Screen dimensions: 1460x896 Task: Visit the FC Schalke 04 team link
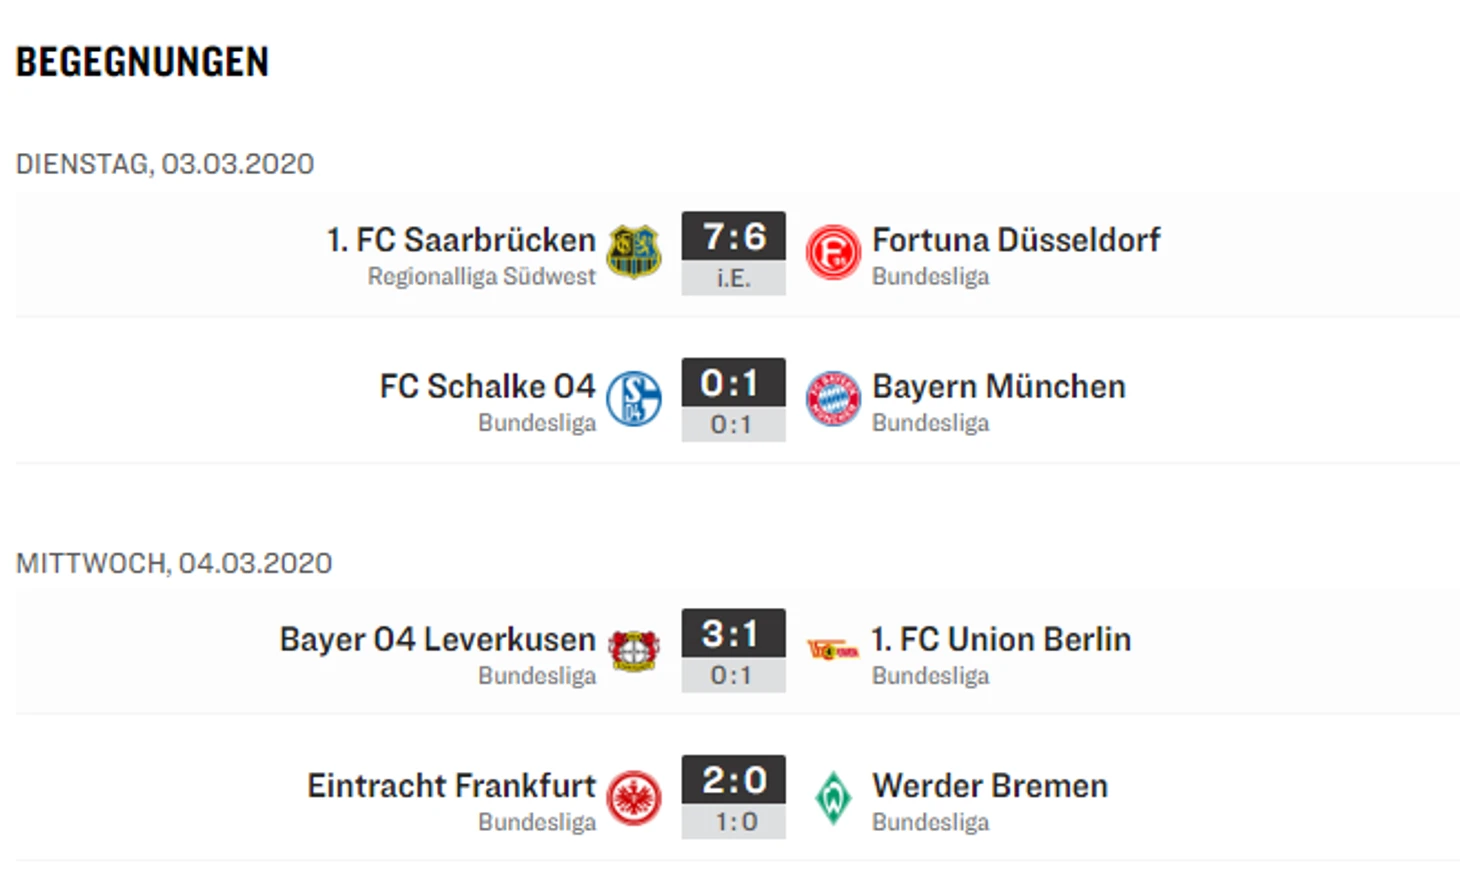487,386
